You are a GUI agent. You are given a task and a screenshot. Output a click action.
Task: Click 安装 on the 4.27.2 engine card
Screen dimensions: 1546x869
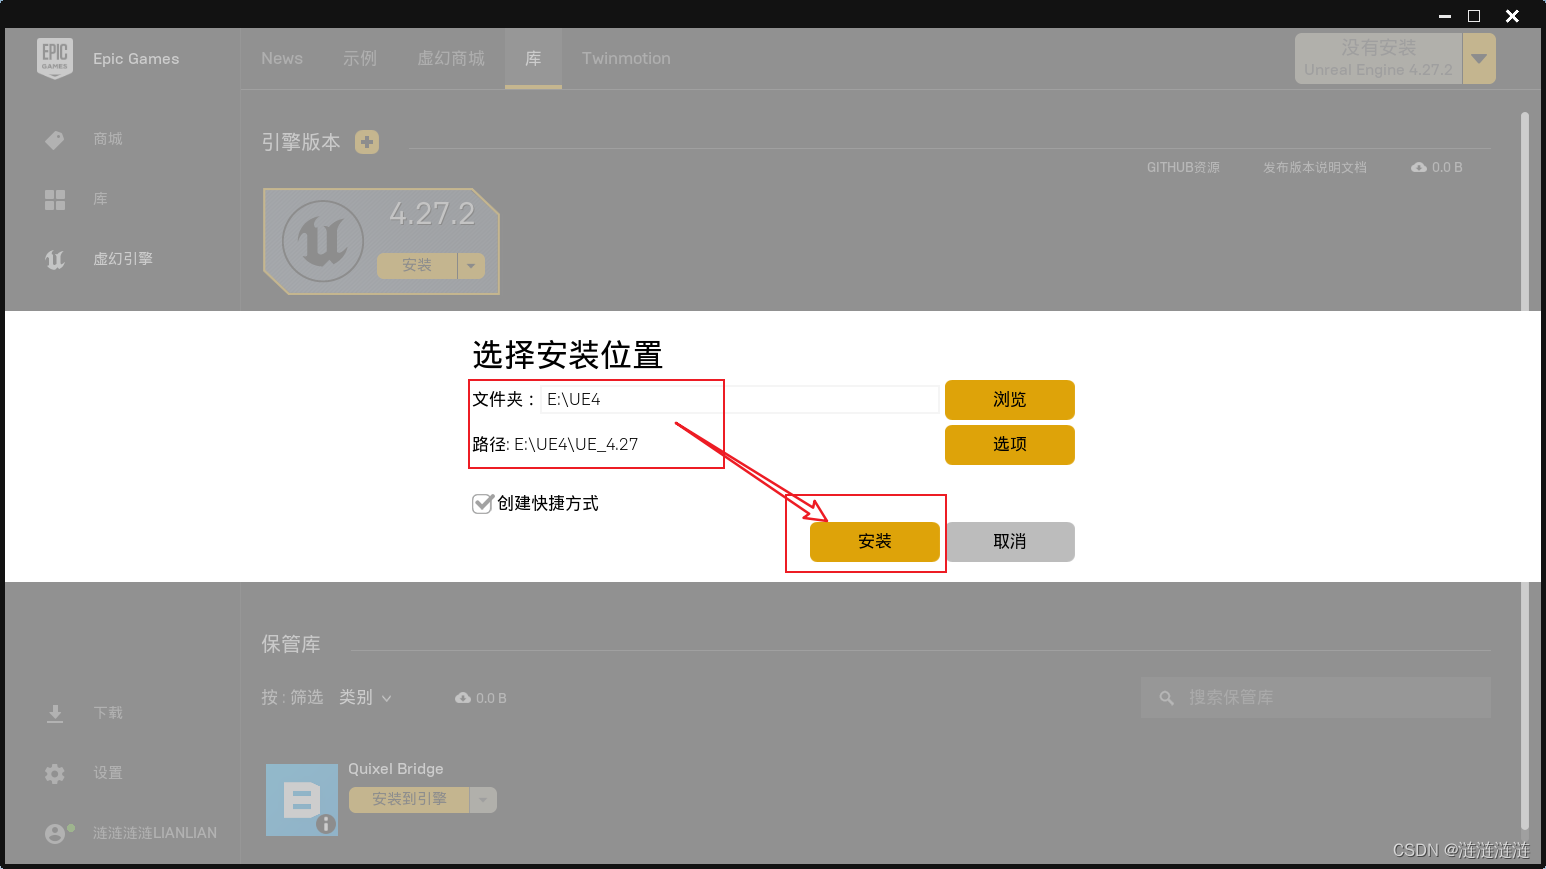(x=417, y=266)
